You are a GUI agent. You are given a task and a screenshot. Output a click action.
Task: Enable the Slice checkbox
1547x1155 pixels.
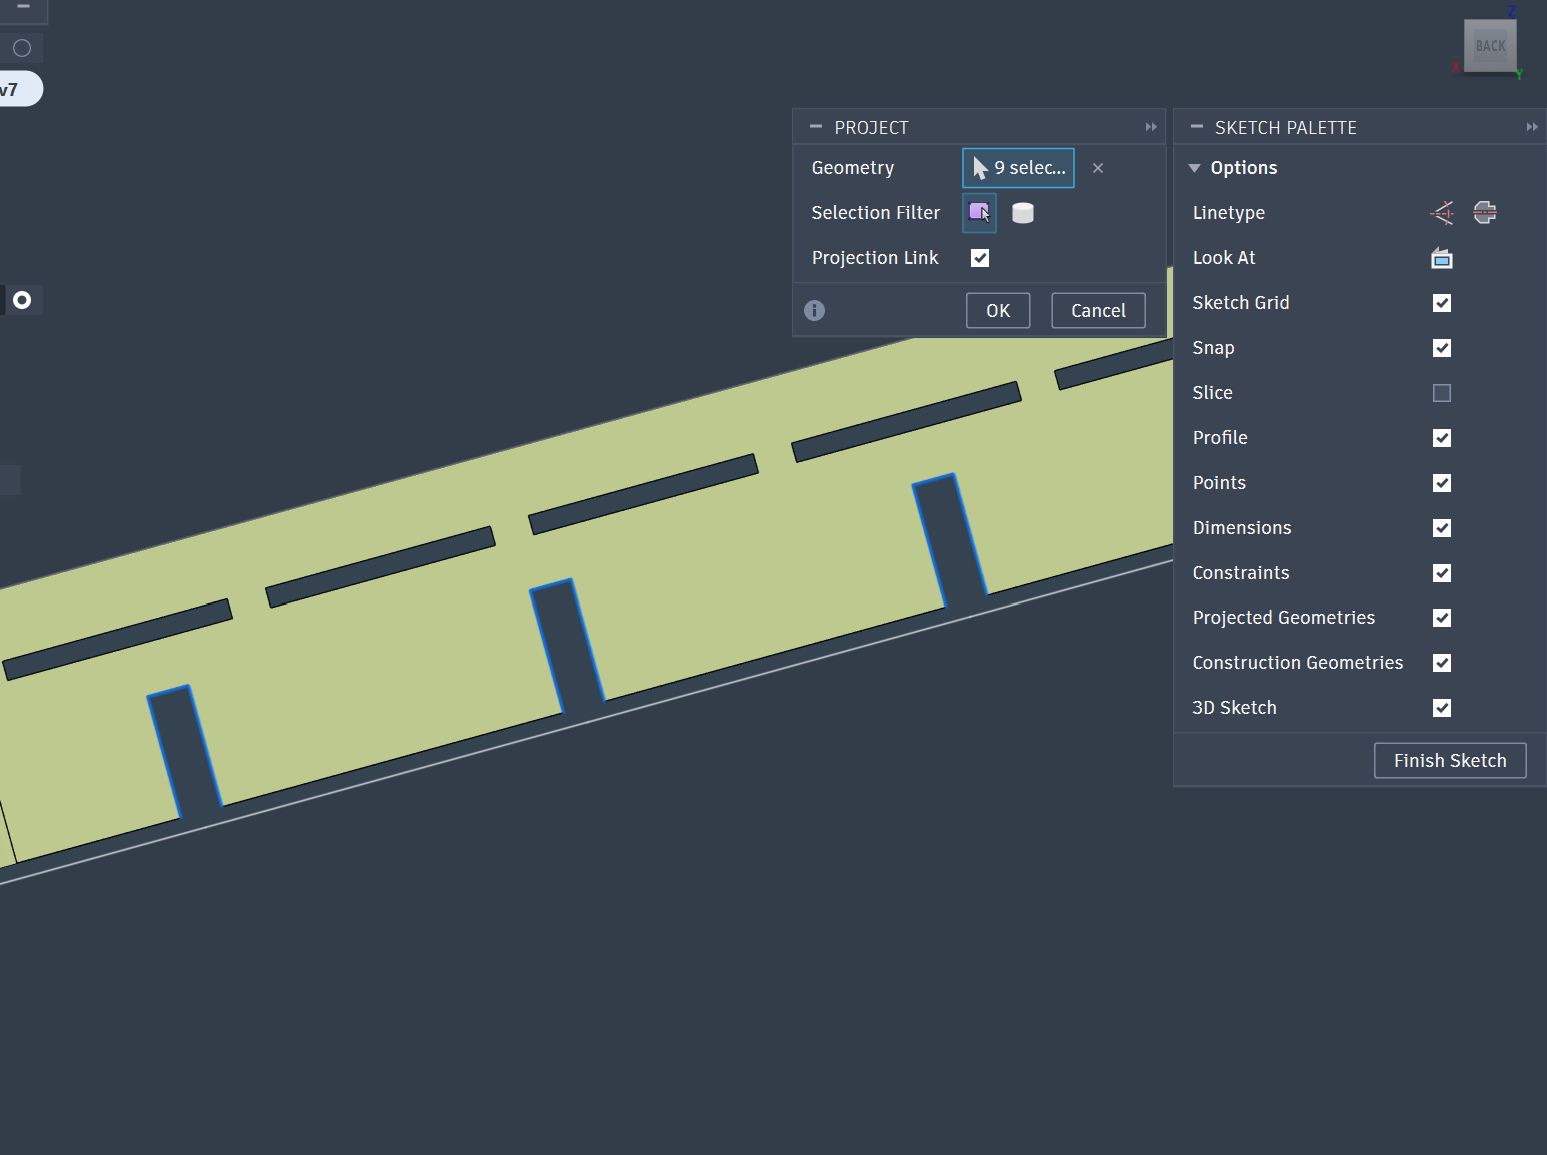pos(1441,392)
